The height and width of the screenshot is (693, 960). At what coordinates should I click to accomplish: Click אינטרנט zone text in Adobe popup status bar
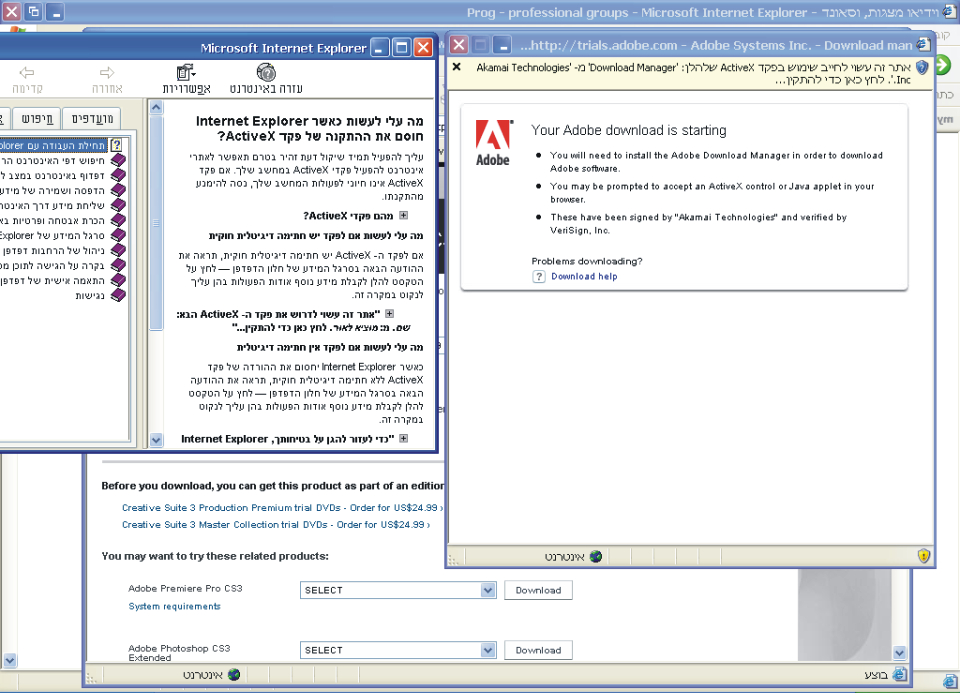564,556
